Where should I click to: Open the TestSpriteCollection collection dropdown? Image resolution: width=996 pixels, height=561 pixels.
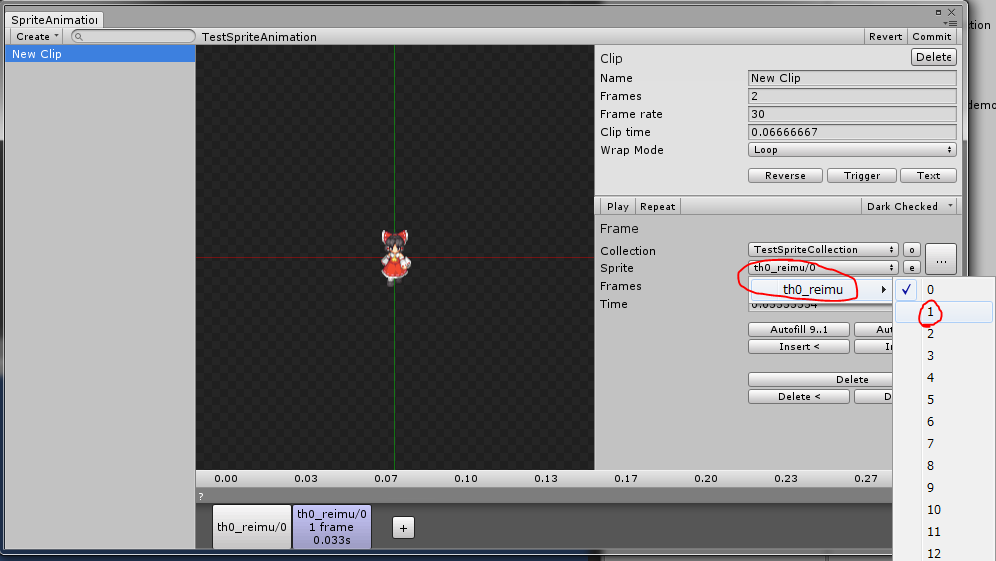(x=823, y=250)
